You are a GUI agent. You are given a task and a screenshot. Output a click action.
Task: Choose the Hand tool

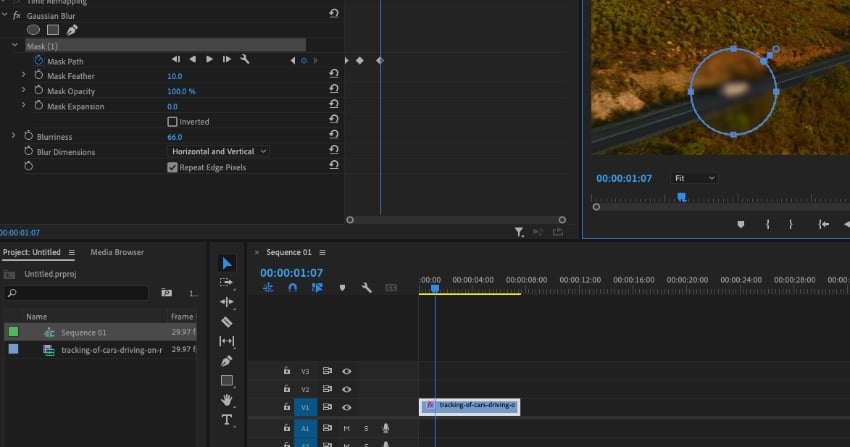tap(227, 400)
